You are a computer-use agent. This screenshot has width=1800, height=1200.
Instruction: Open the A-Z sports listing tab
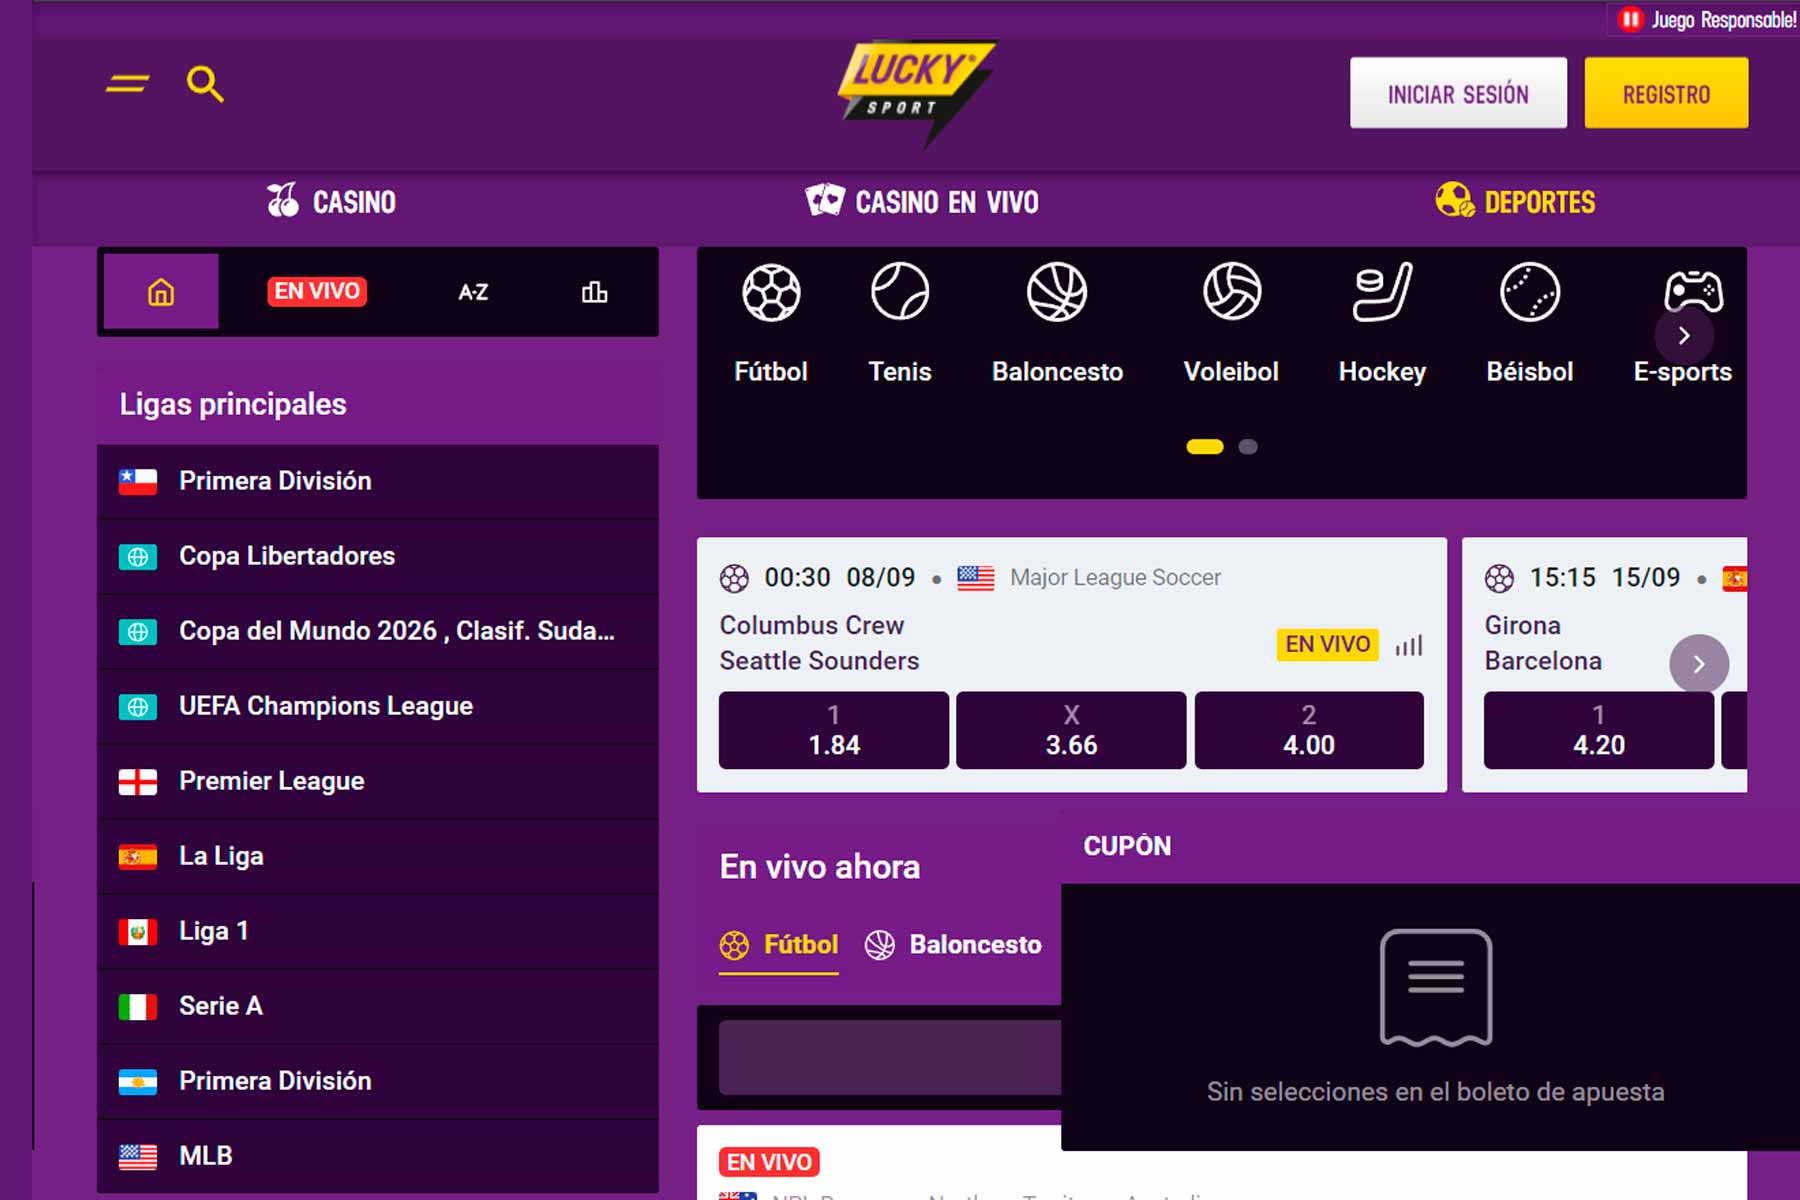click(473, 292)
